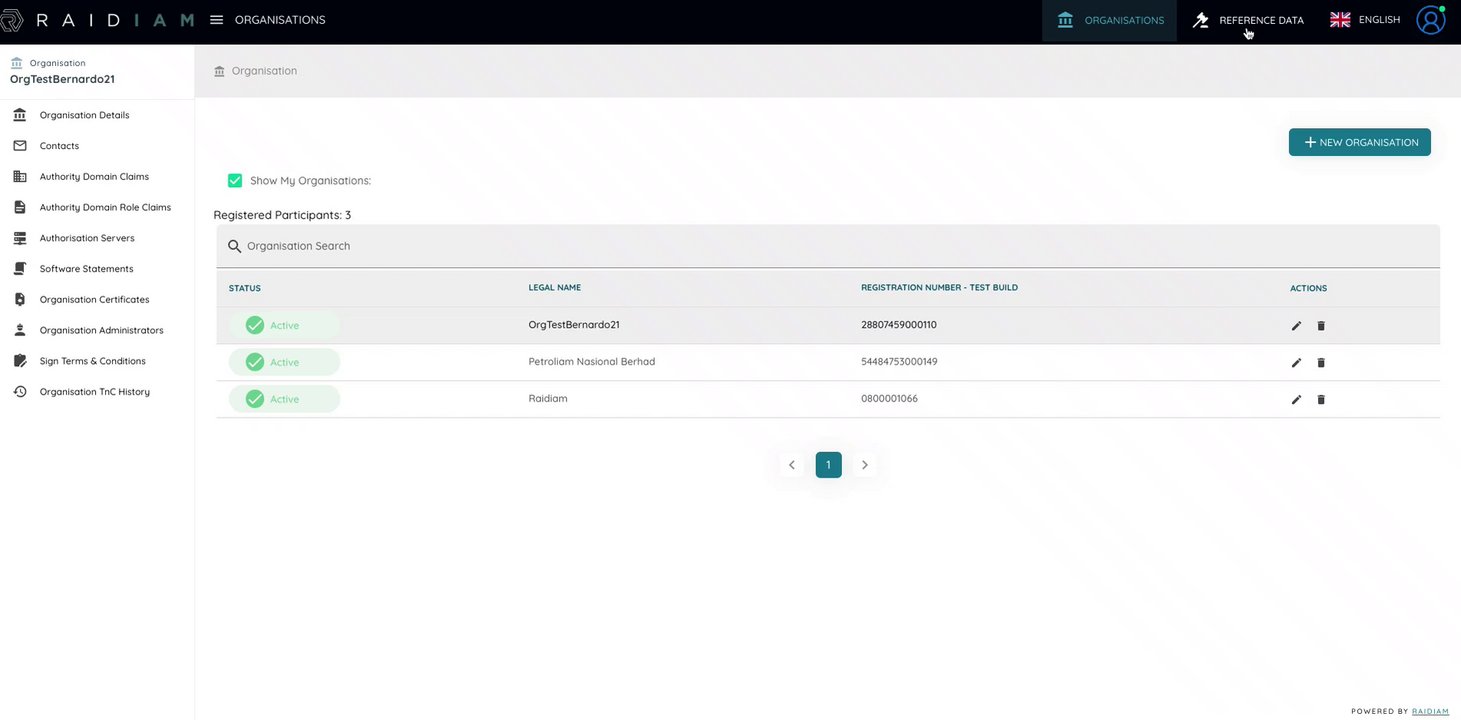
Task: Open Organisation Details in the sidebar
Action: click(x=85, y=115)
